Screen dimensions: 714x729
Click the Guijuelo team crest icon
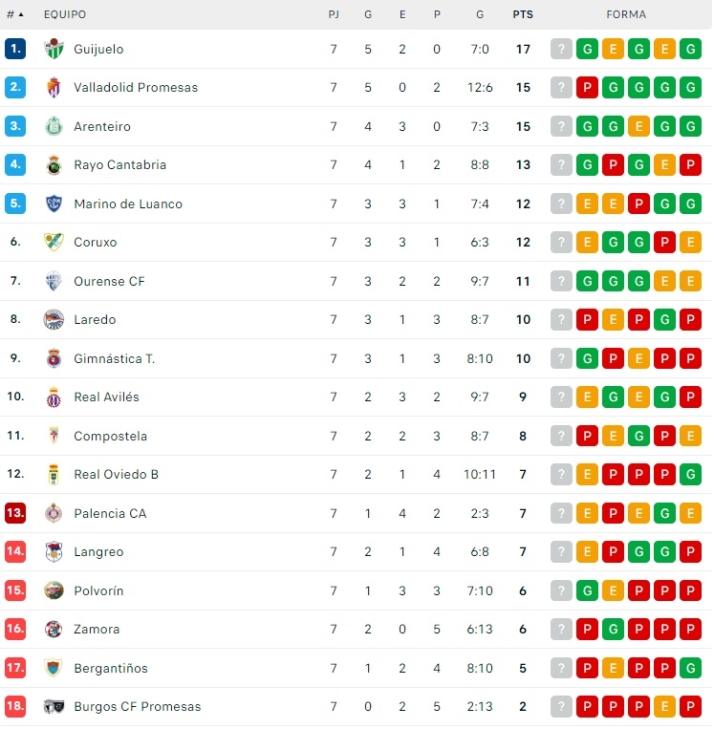(54, 49)
